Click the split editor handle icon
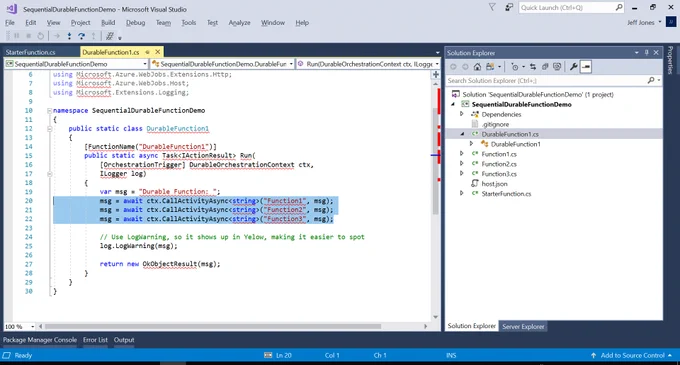The width and height of the screenshot is (680, 365). [x=435, y=75]
